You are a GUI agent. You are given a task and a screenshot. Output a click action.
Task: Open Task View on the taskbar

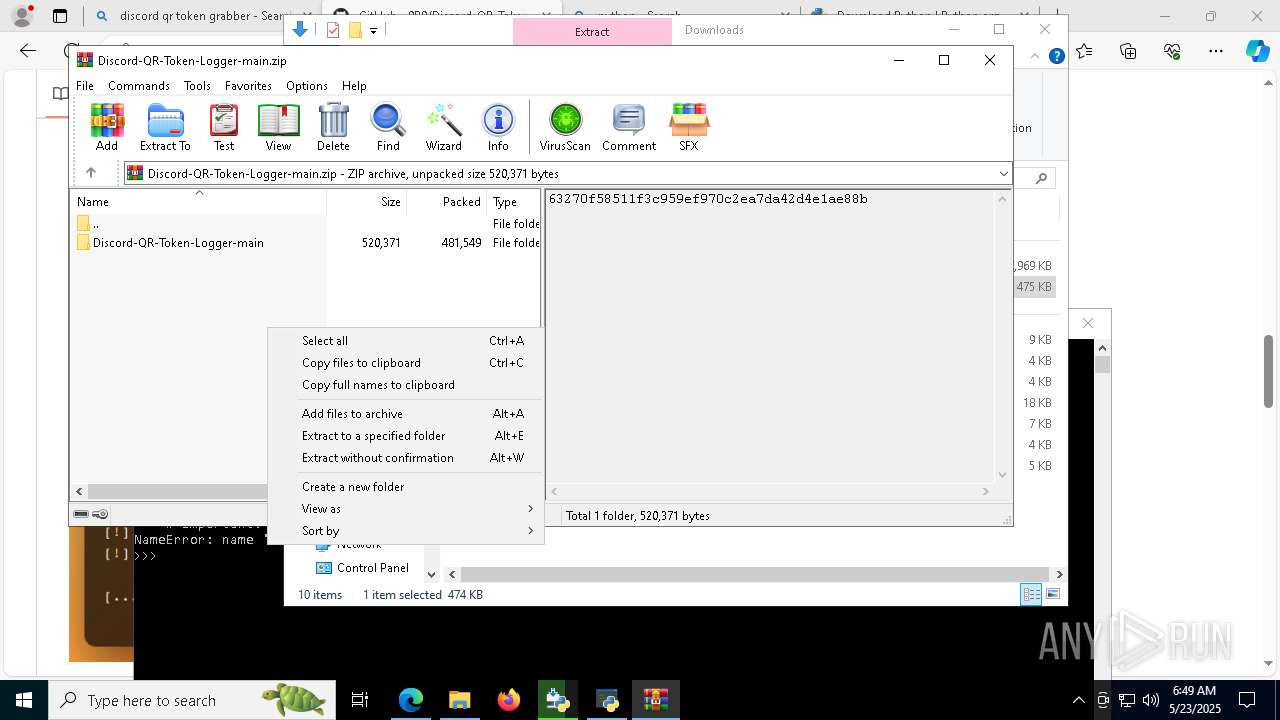tap(360, 700)
